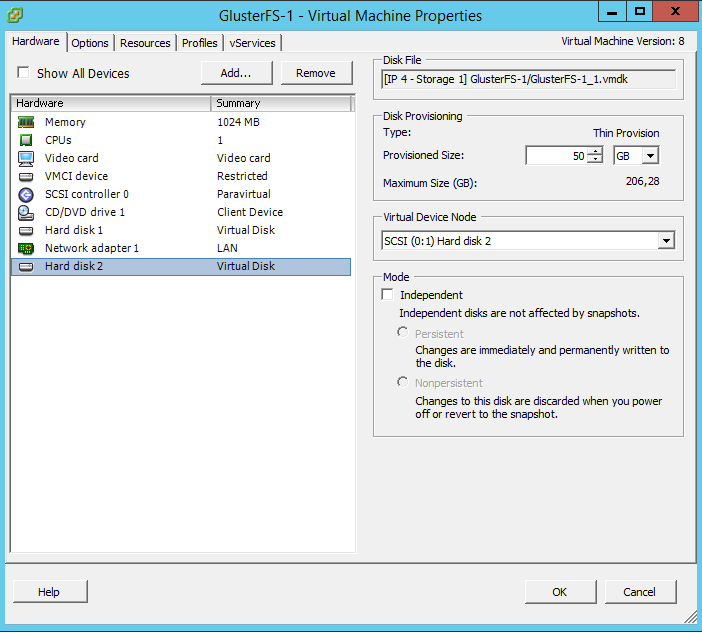Open the Resources tab

[x=145, y=43]
